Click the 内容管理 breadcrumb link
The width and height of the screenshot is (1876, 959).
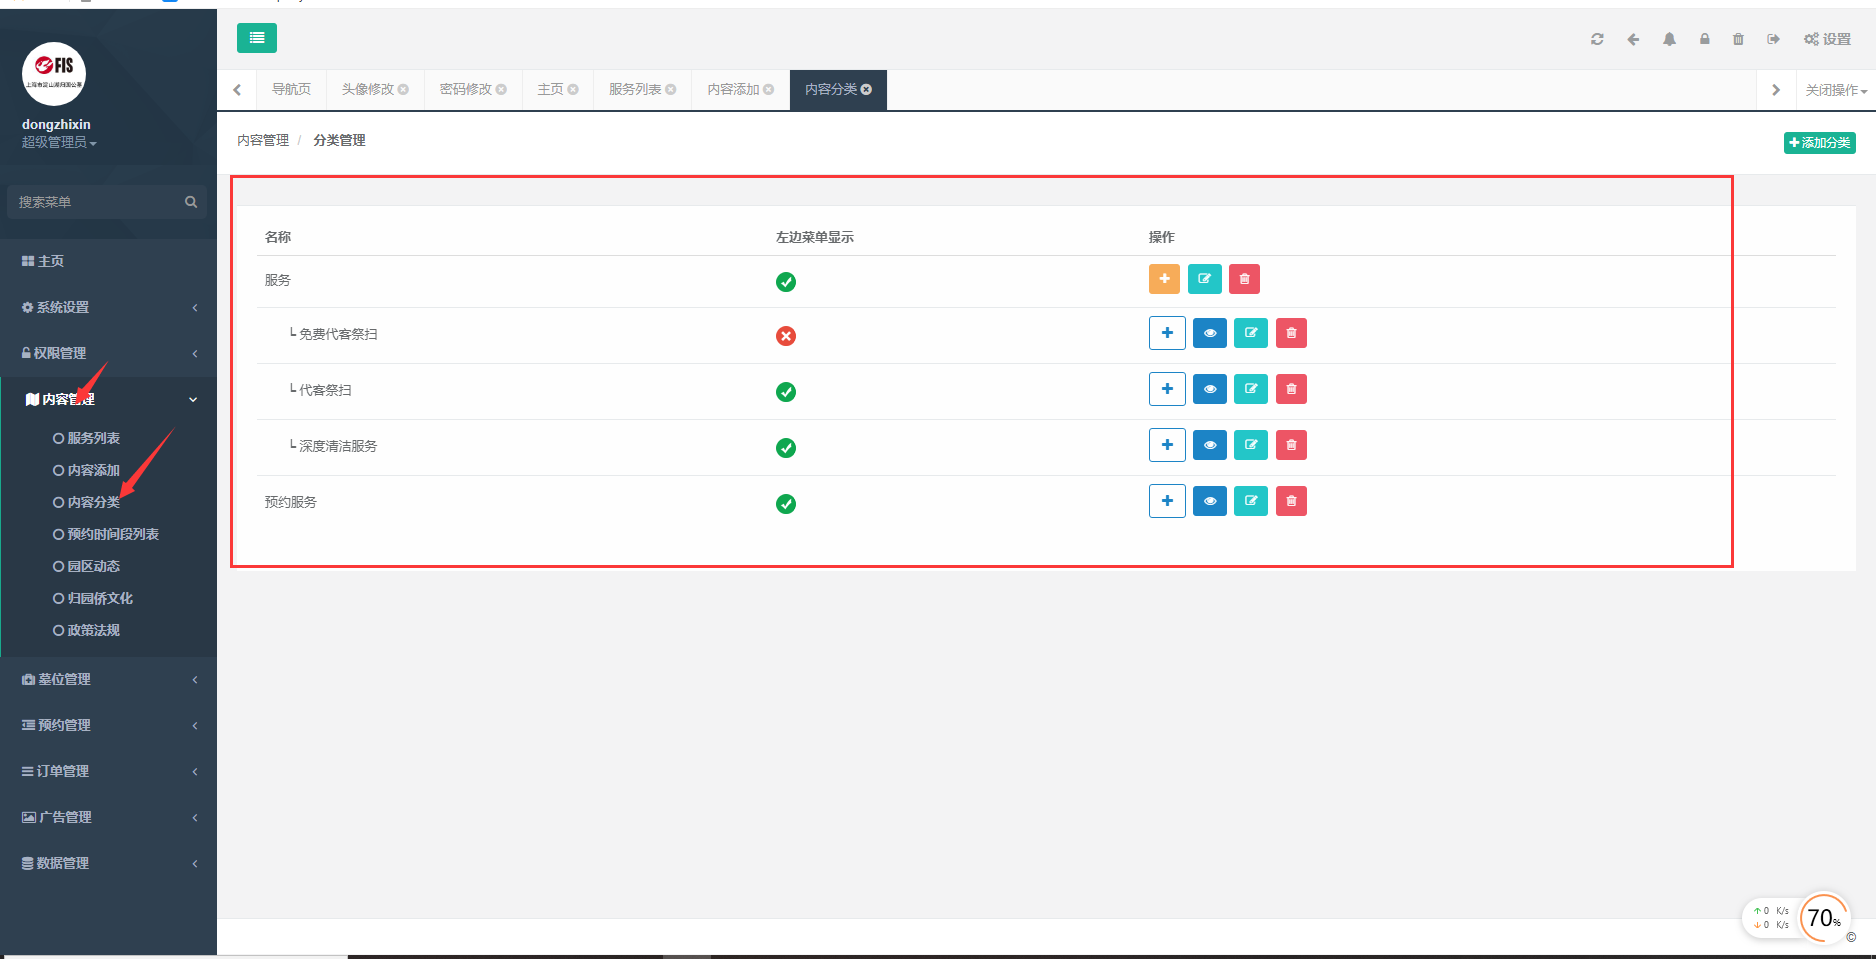coord(263,140)
